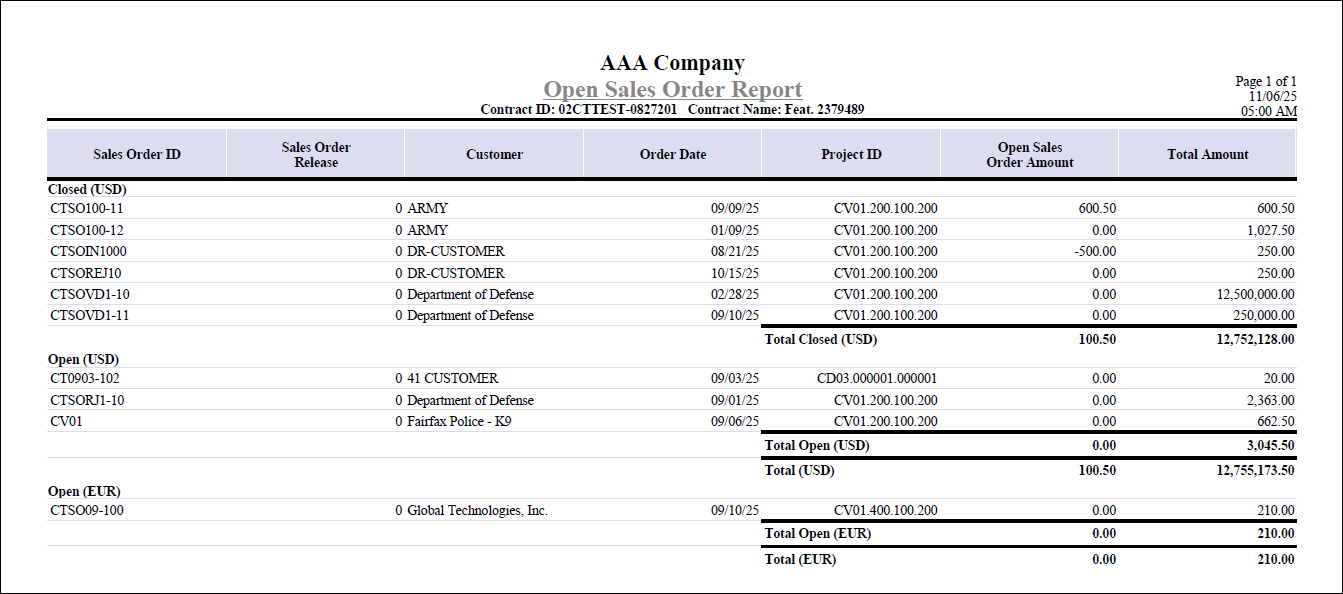This screenshot has width=1343, height=594.
Task: Select the Sales Order Release column header
Action: [x=316, y=155]
